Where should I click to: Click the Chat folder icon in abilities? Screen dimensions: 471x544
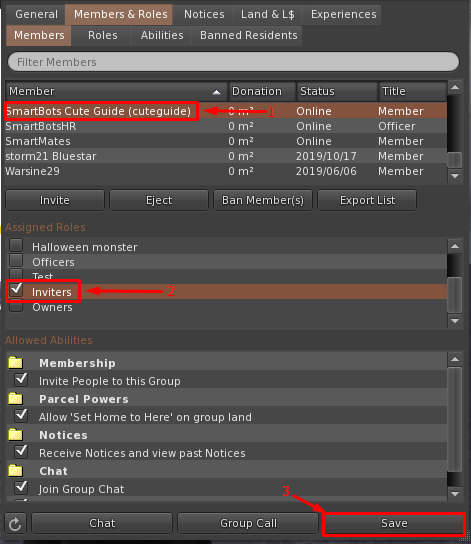click(16, 471)
